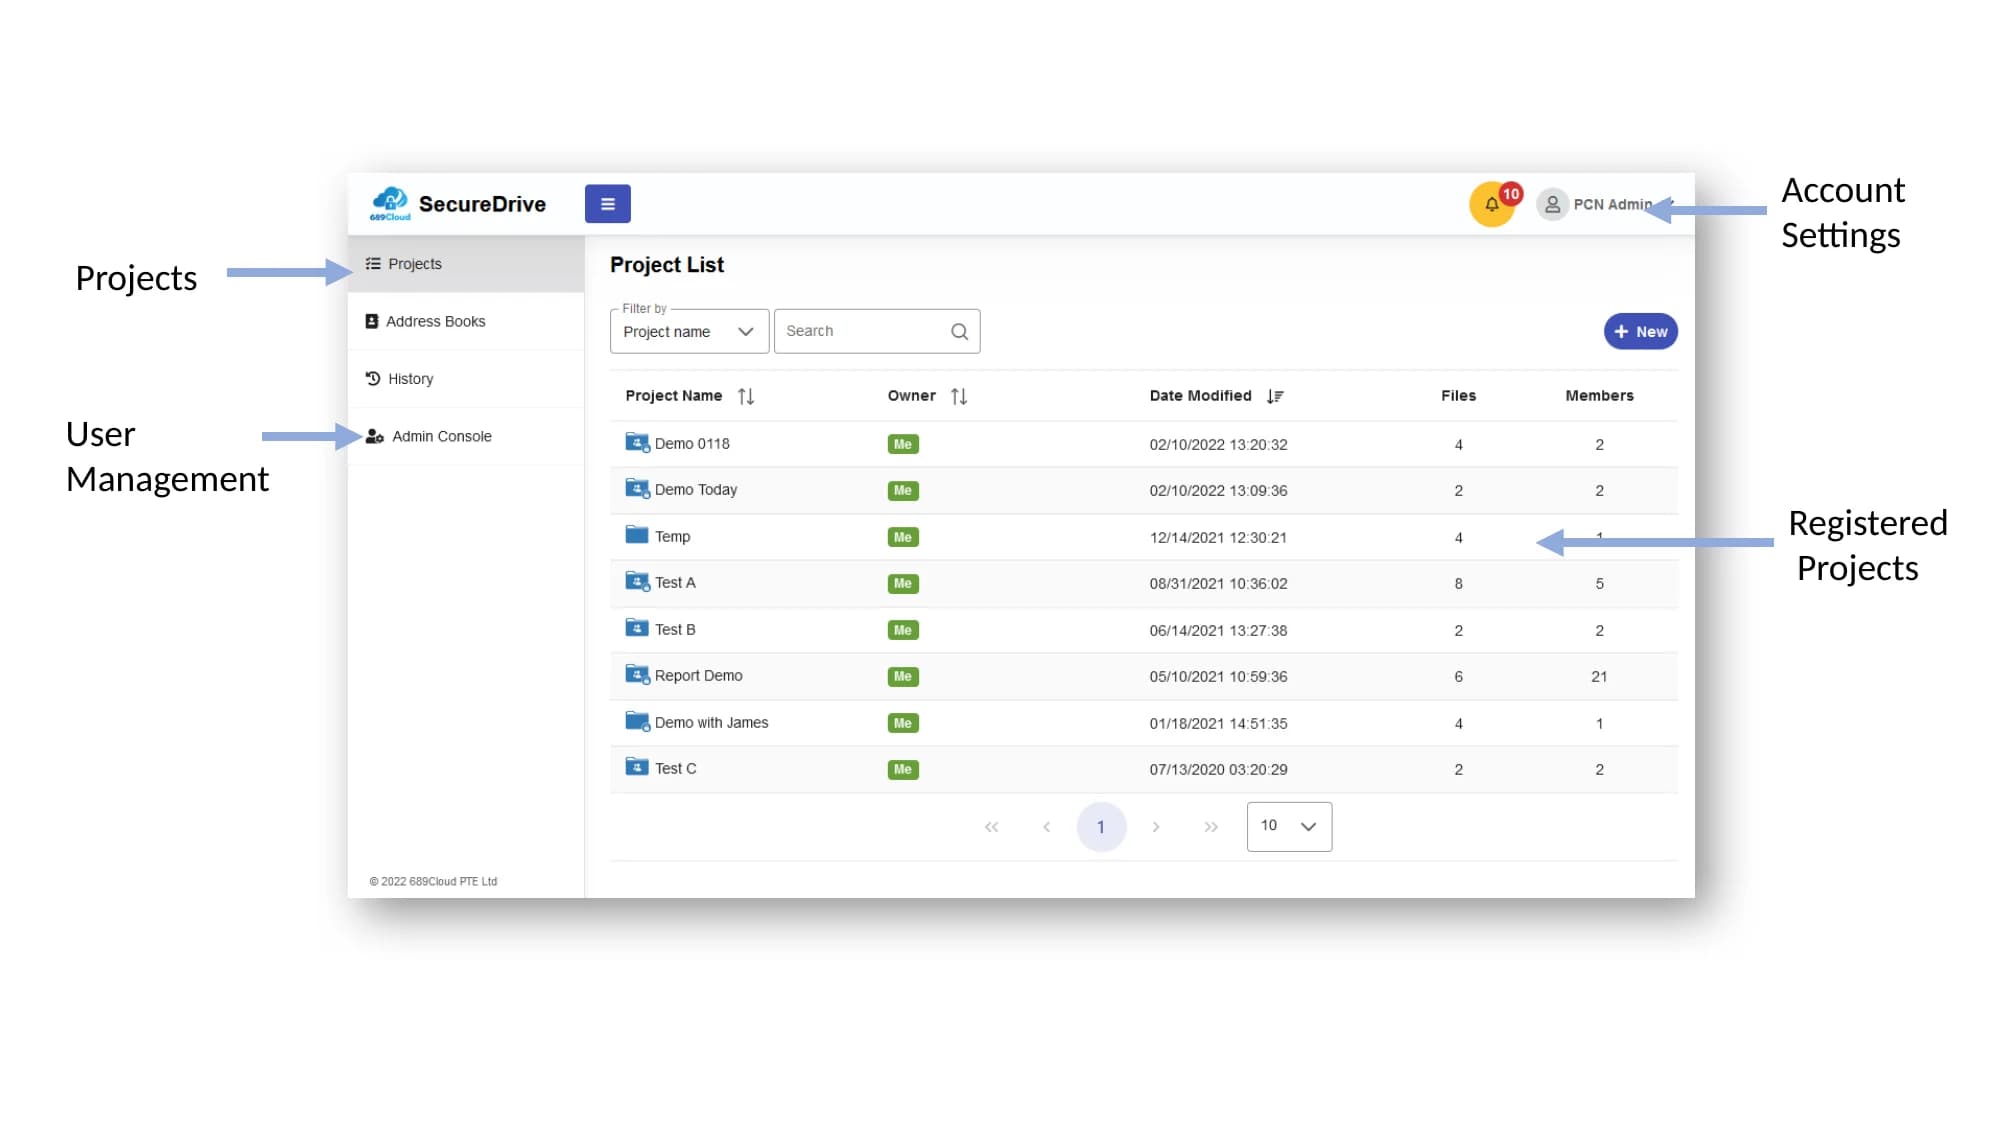Screen dimensions: 2001x1125
Task: Click the Project Name column header
Action: [673, 396]
